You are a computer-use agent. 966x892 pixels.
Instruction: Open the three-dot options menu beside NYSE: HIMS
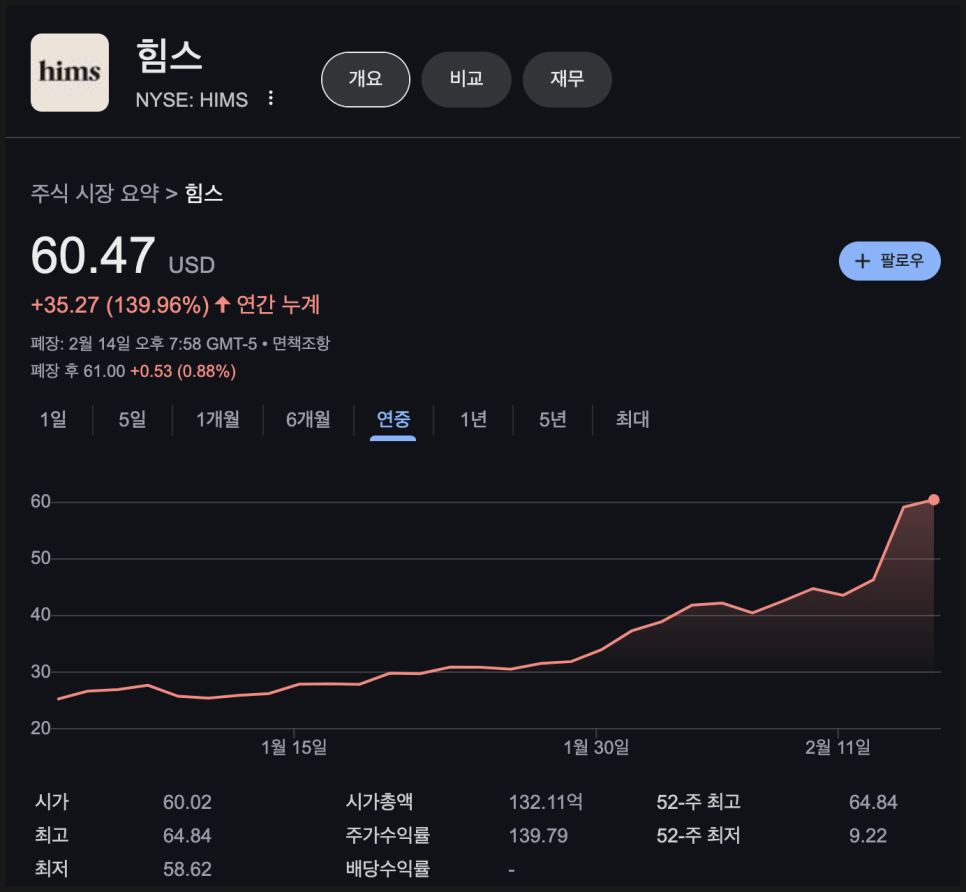[x=270, y=99]
